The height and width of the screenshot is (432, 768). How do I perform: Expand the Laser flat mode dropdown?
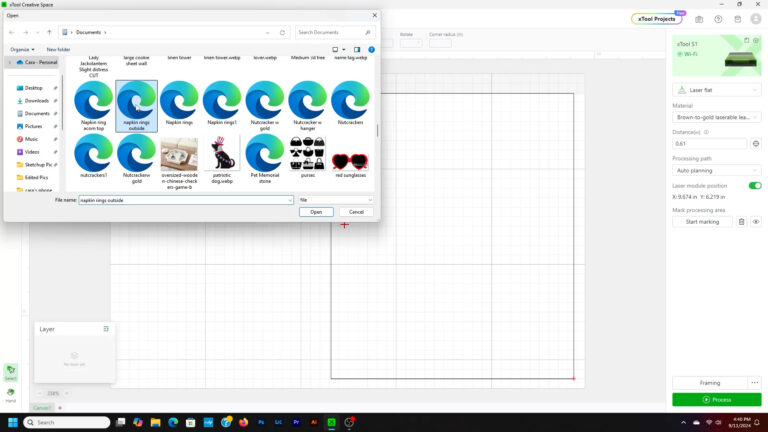click(x=718, y=90)
